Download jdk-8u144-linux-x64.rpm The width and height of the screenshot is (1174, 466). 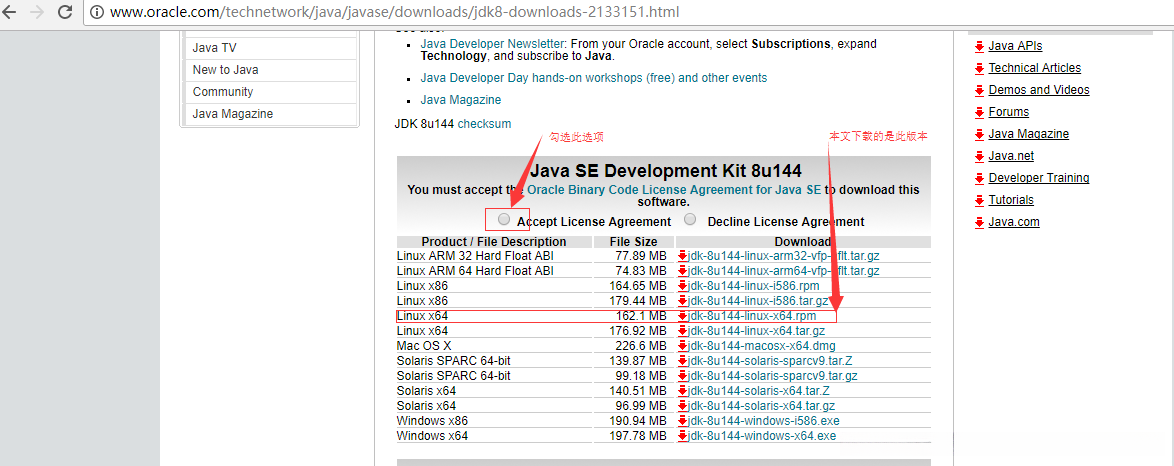[x=752, y=316]
